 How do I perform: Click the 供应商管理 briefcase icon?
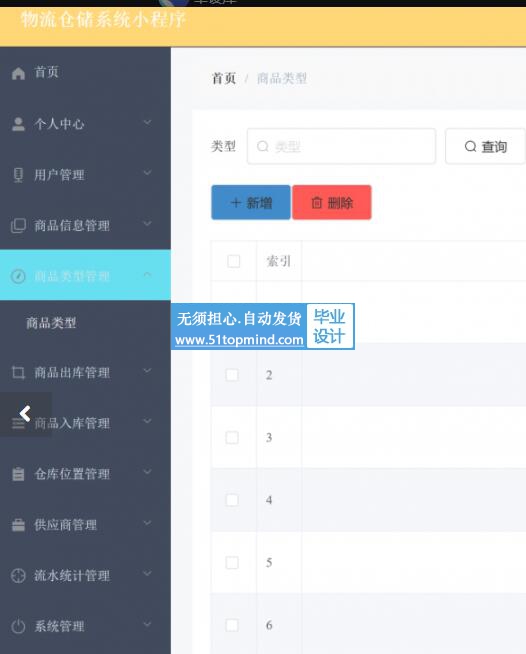coord(18,525)
